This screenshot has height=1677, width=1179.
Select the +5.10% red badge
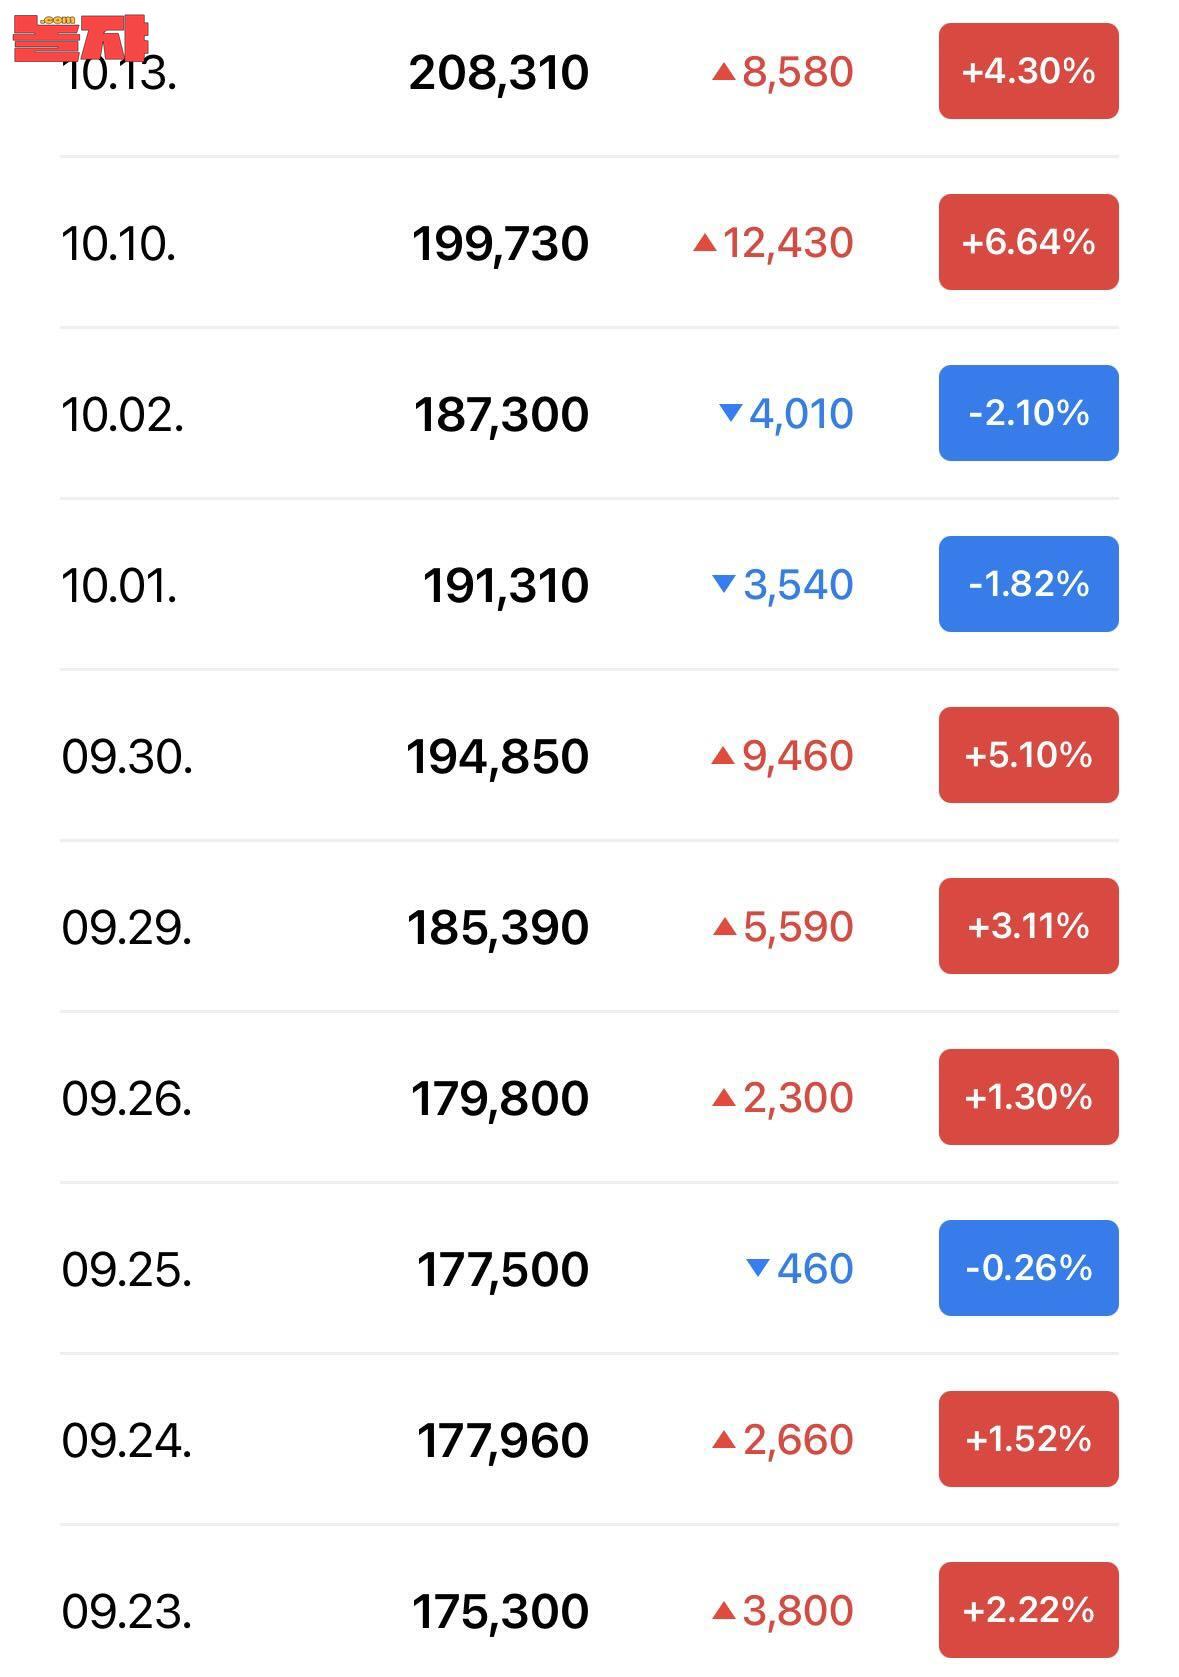click(x=1028, y=755)
